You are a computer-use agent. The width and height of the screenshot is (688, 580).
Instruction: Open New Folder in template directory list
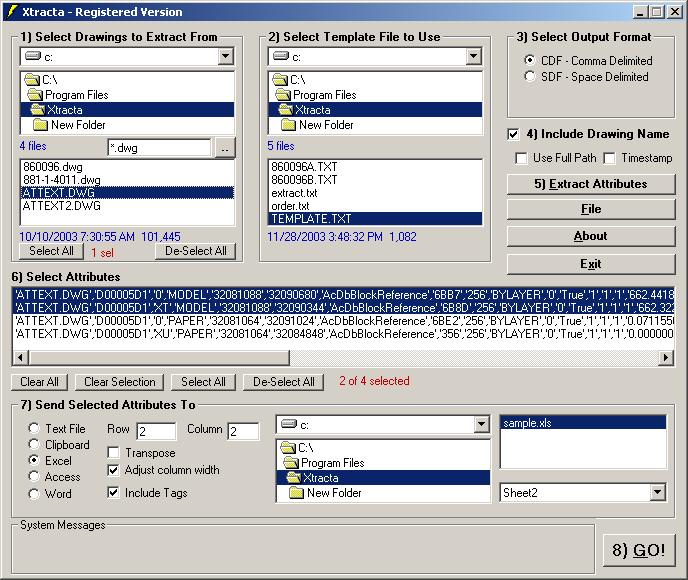[x=375, y=125]
